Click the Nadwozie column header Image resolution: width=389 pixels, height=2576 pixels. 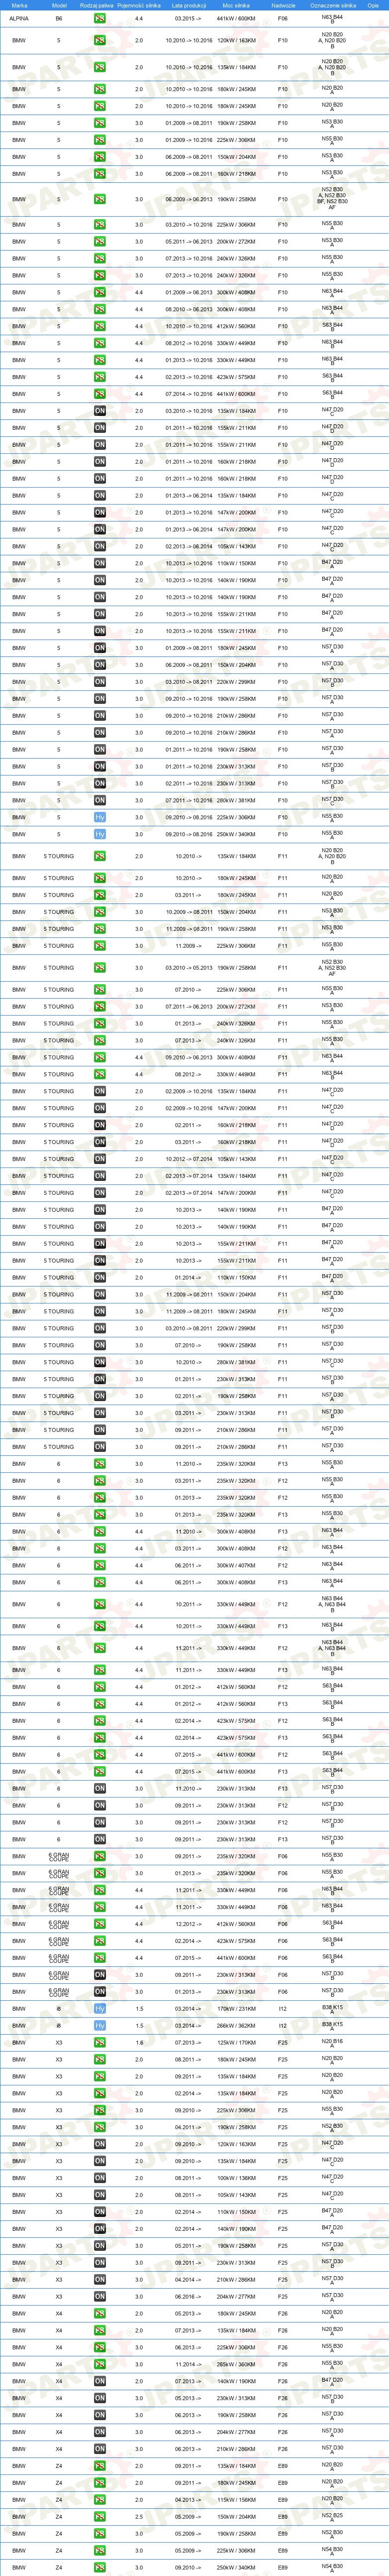283,5
